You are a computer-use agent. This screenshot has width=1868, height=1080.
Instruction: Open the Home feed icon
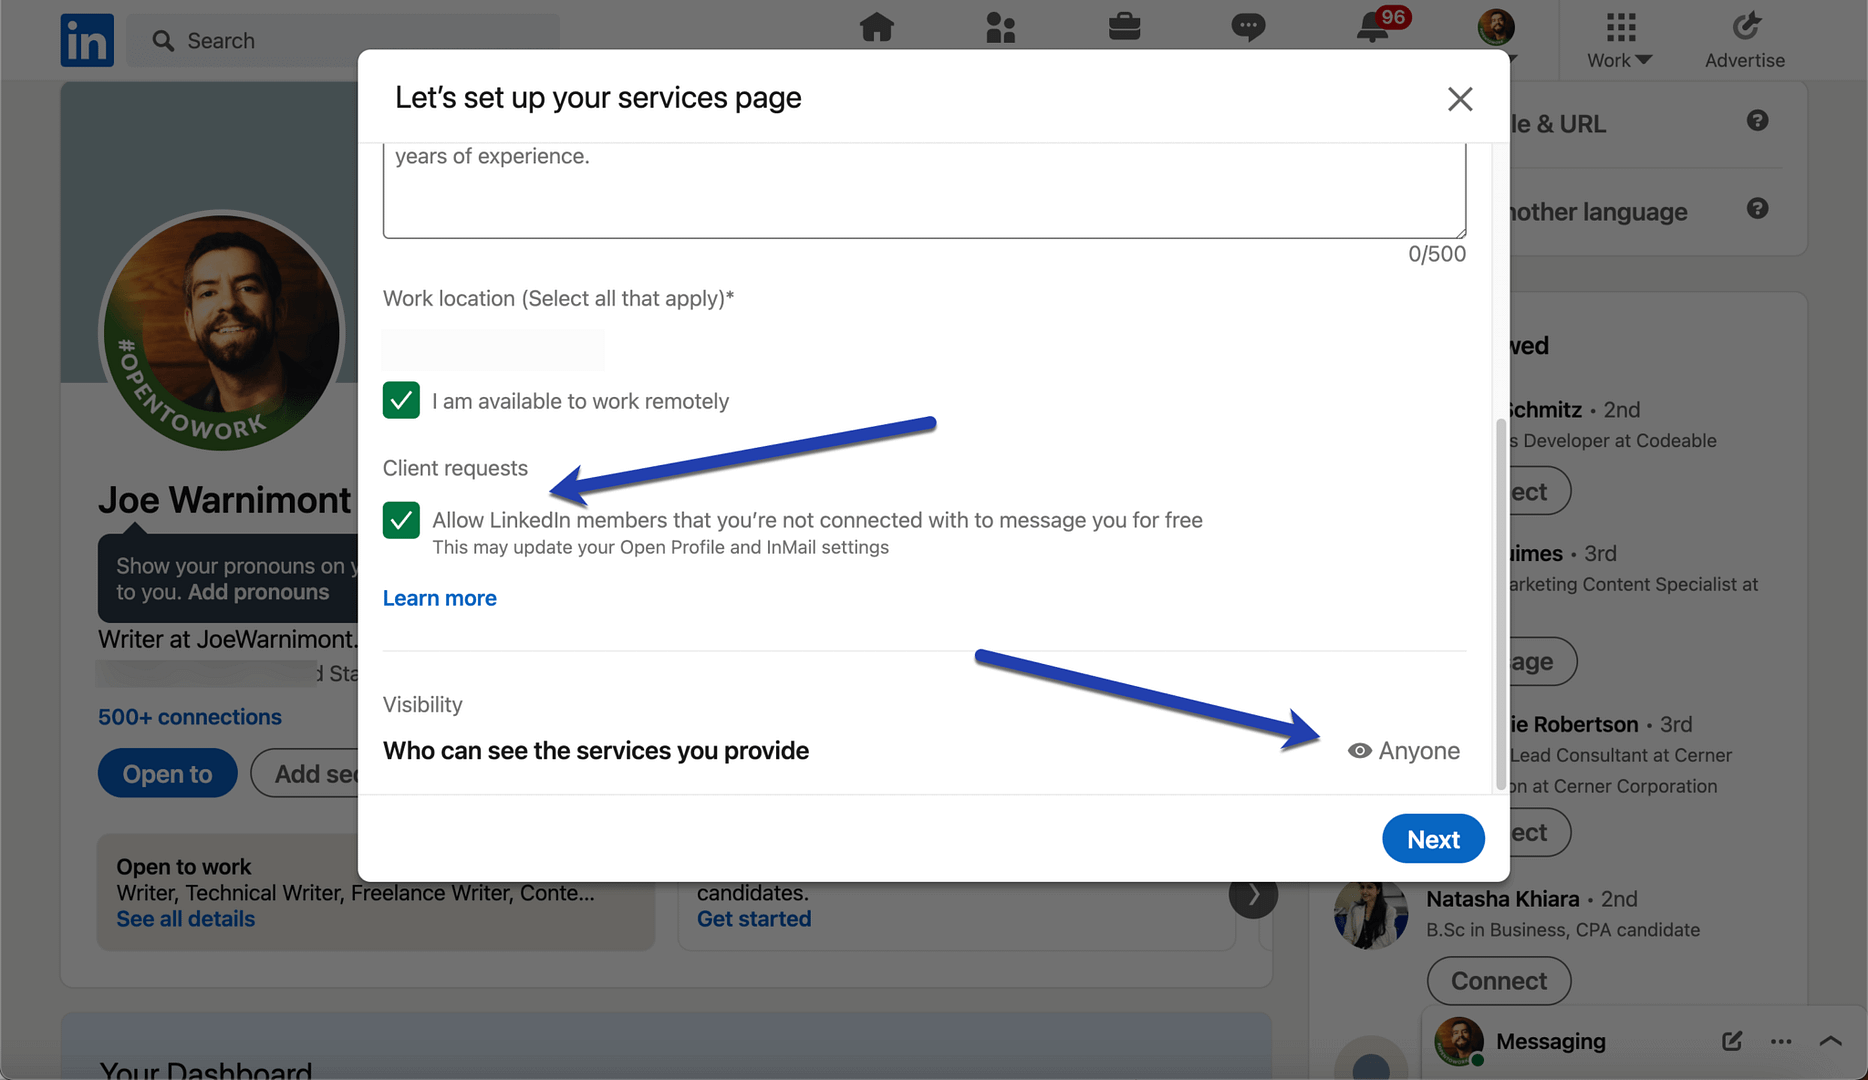pyautogui.click(x=877, y=28)
